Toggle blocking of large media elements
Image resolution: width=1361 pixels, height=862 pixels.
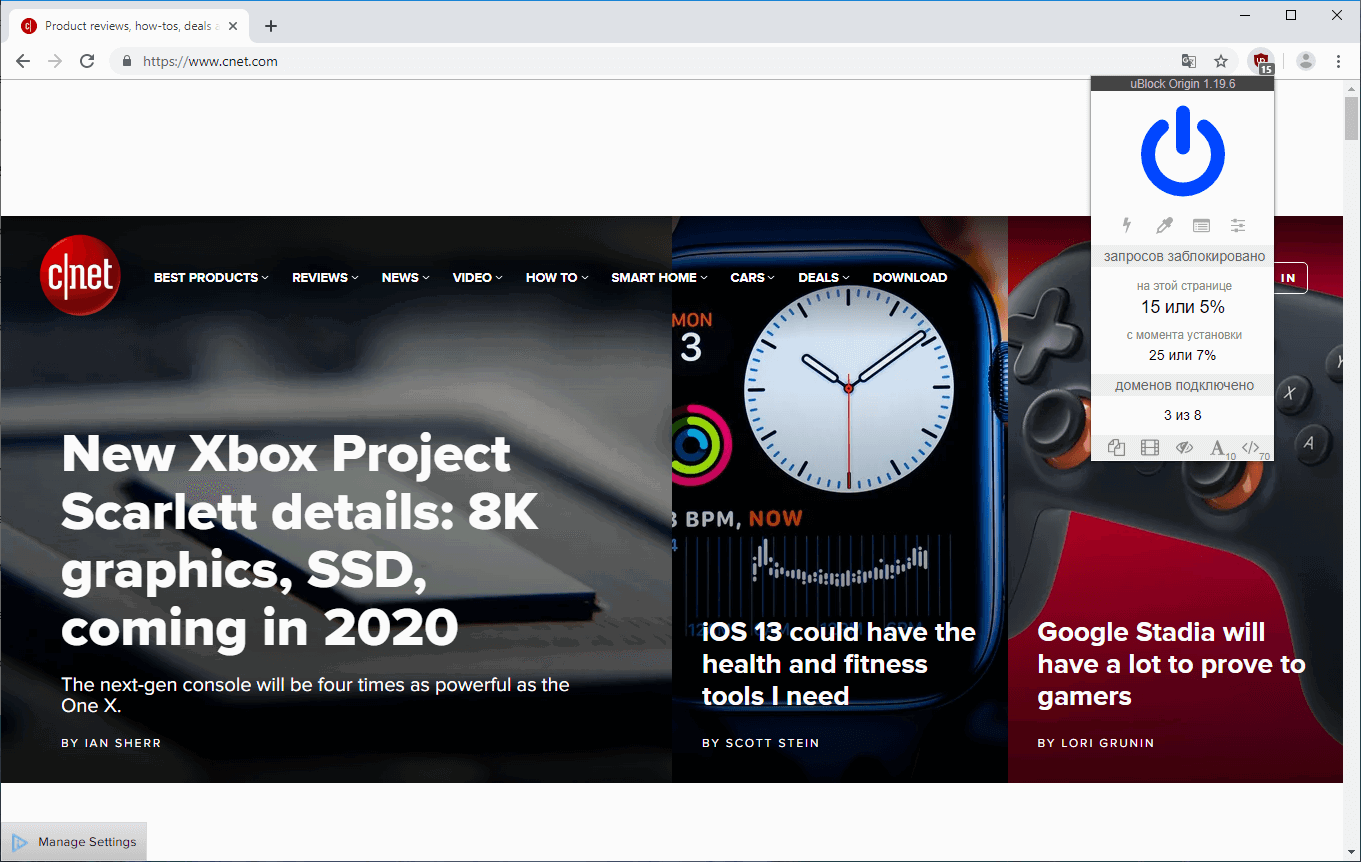[1150, 447]
